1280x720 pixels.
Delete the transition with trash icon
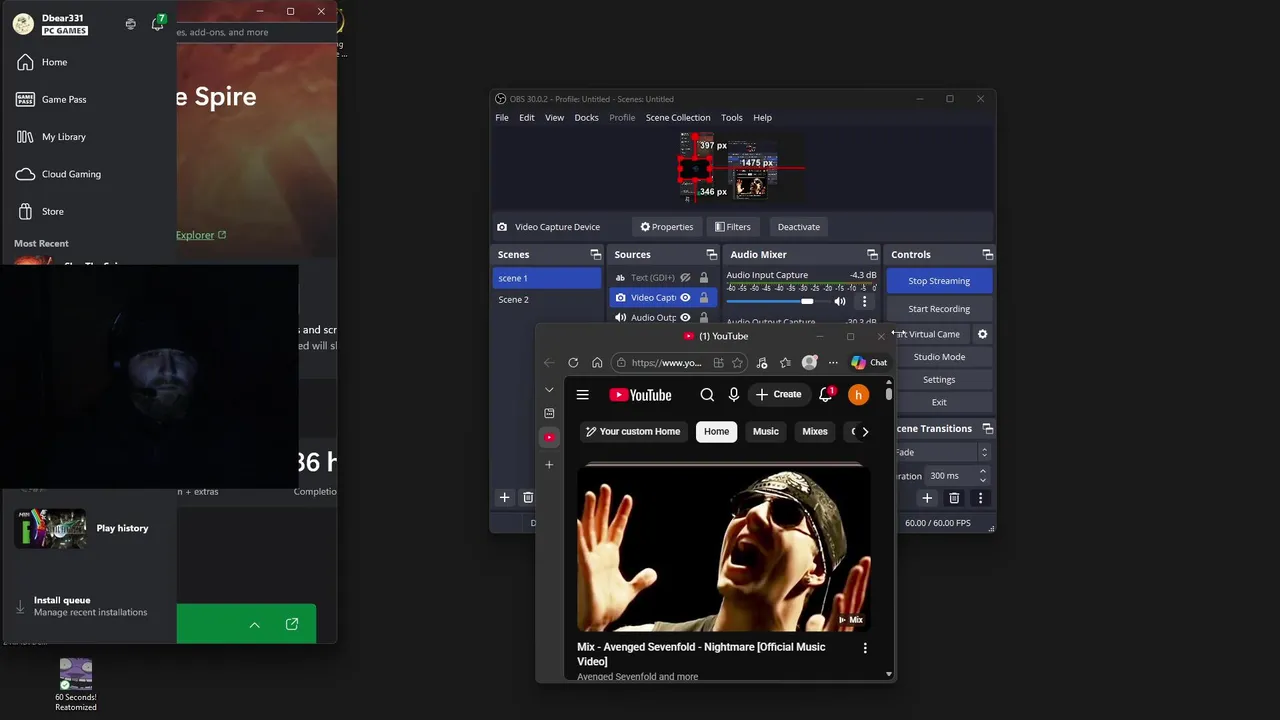[954, 498]
